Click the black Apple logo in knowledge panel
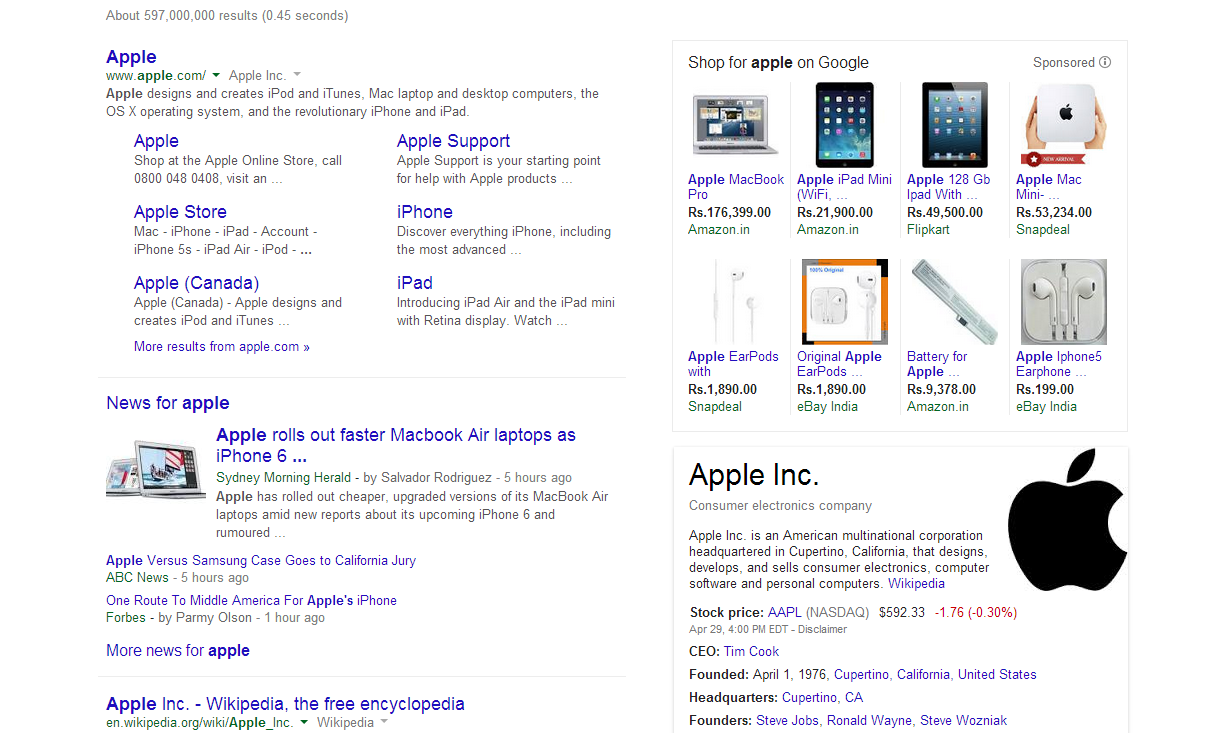1215x733 pixels. click(1067, 520)
